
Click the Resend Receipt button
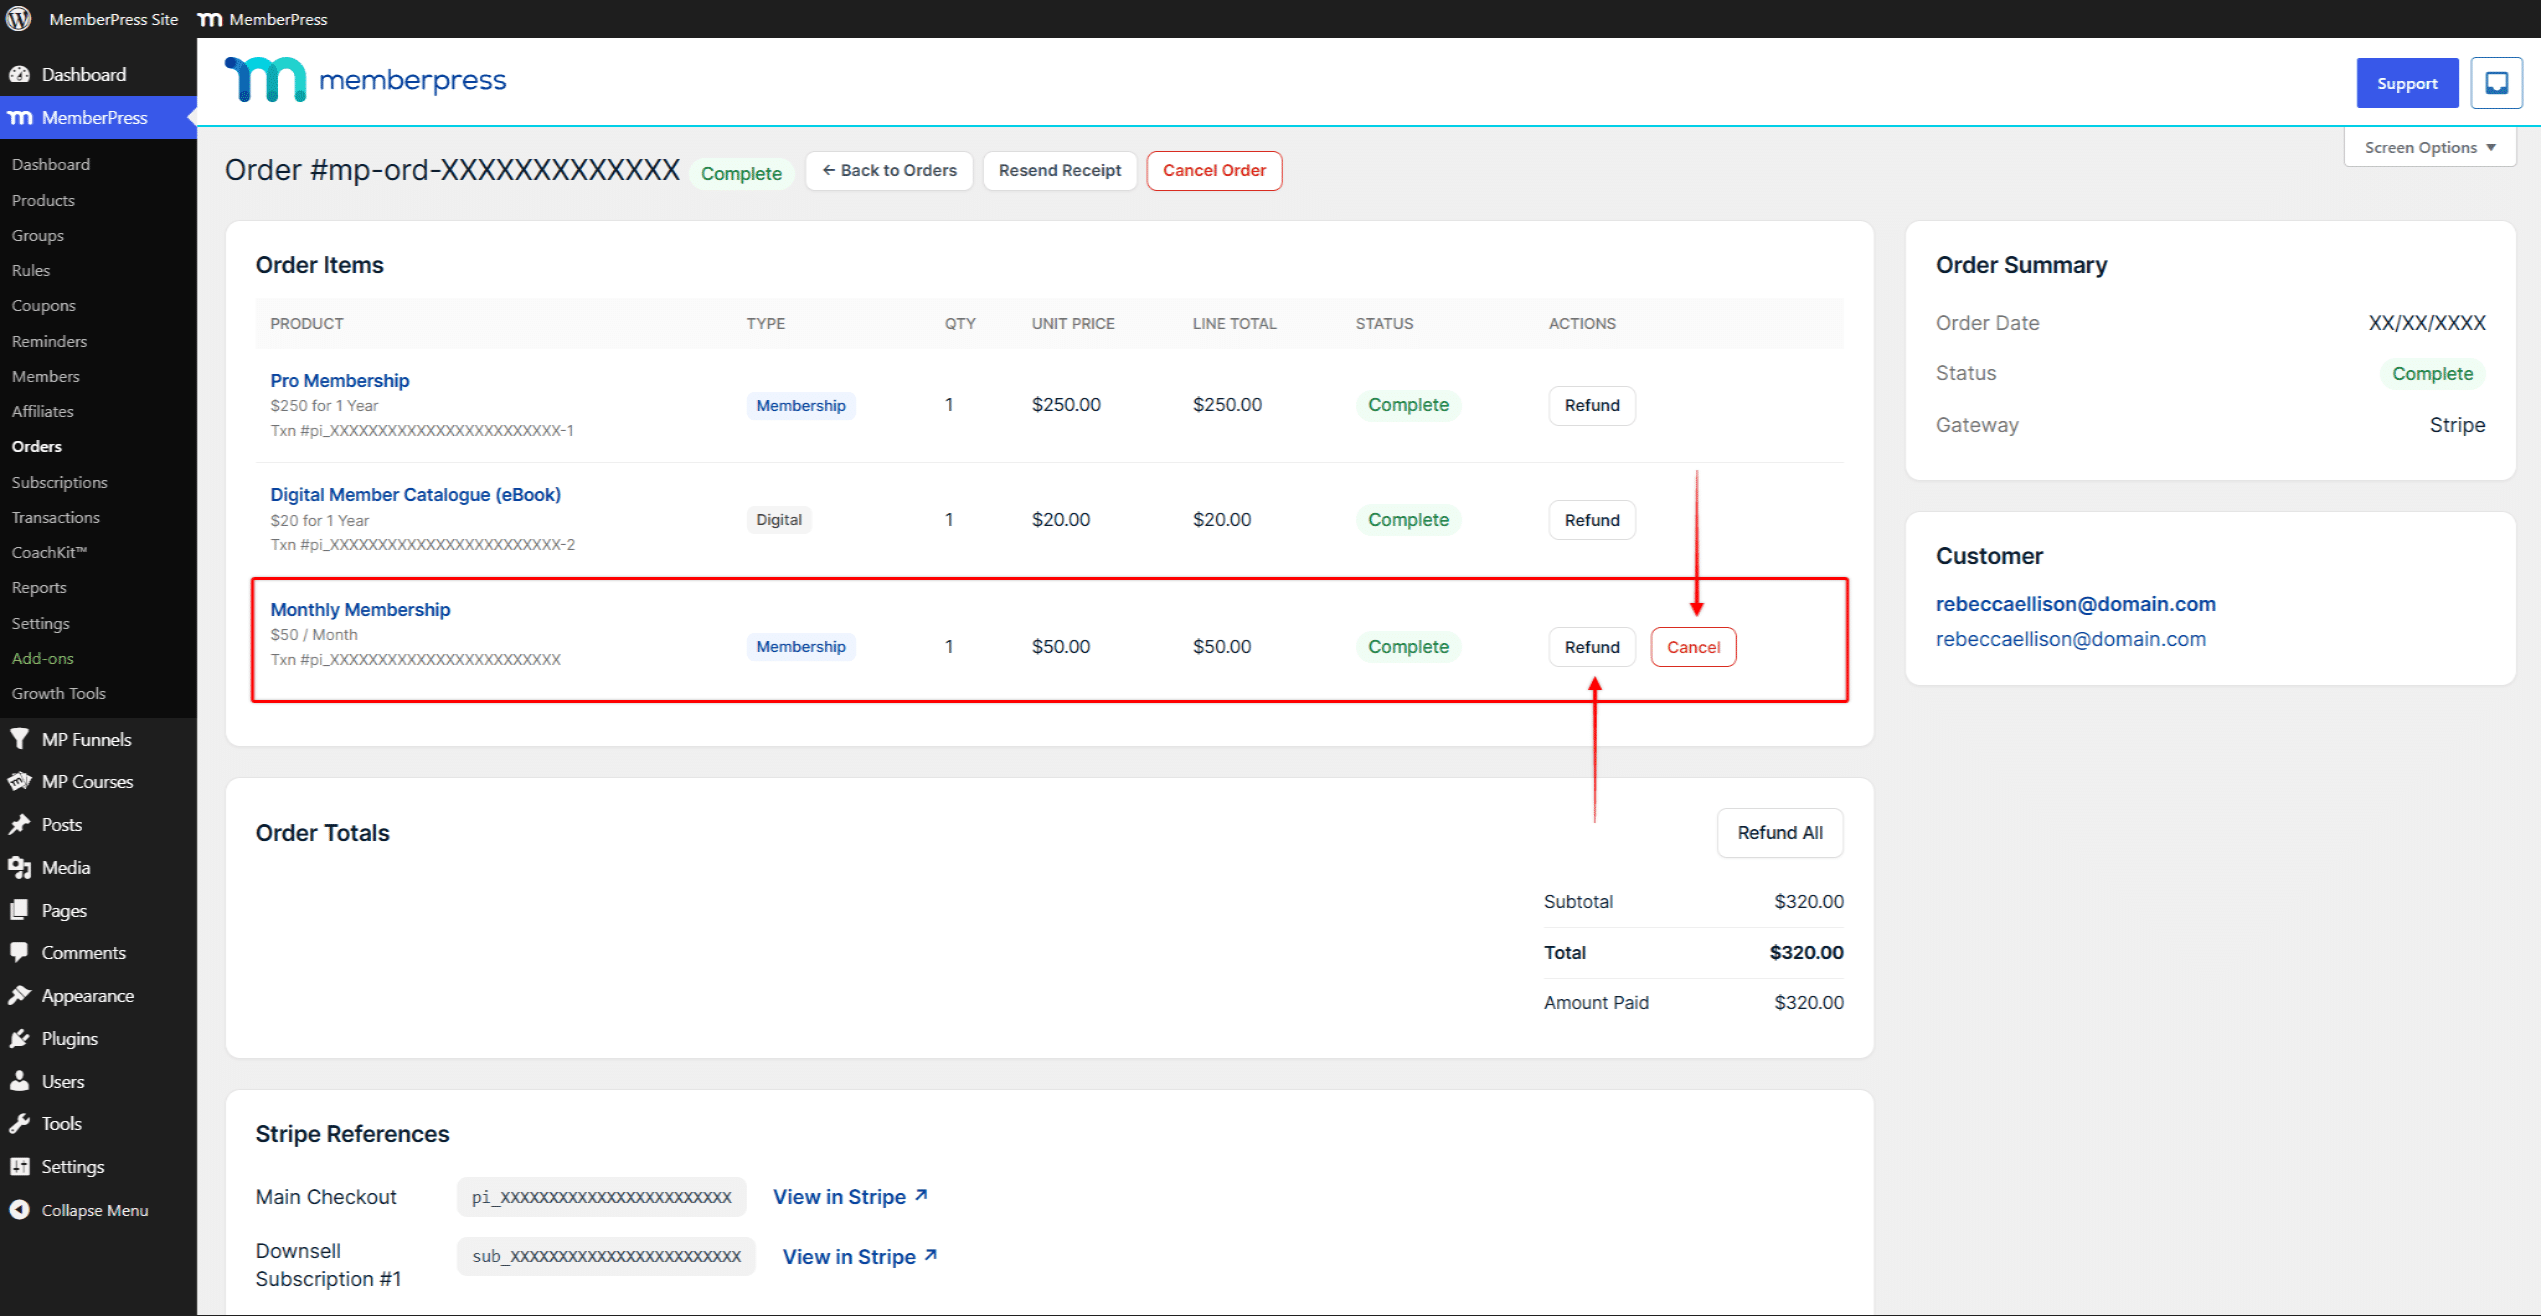[x=1060, y=170]
